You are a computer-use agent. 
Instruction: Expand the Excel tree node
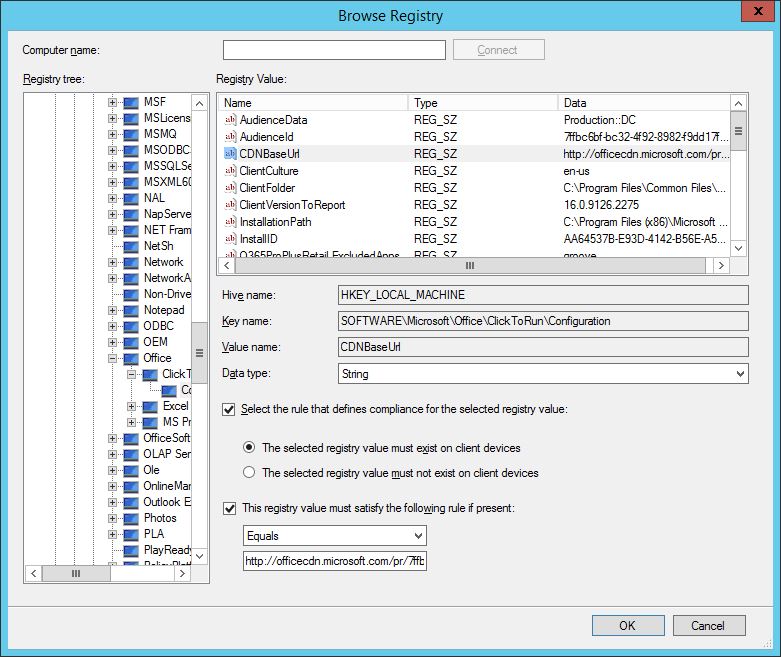[x=131, y=406]
